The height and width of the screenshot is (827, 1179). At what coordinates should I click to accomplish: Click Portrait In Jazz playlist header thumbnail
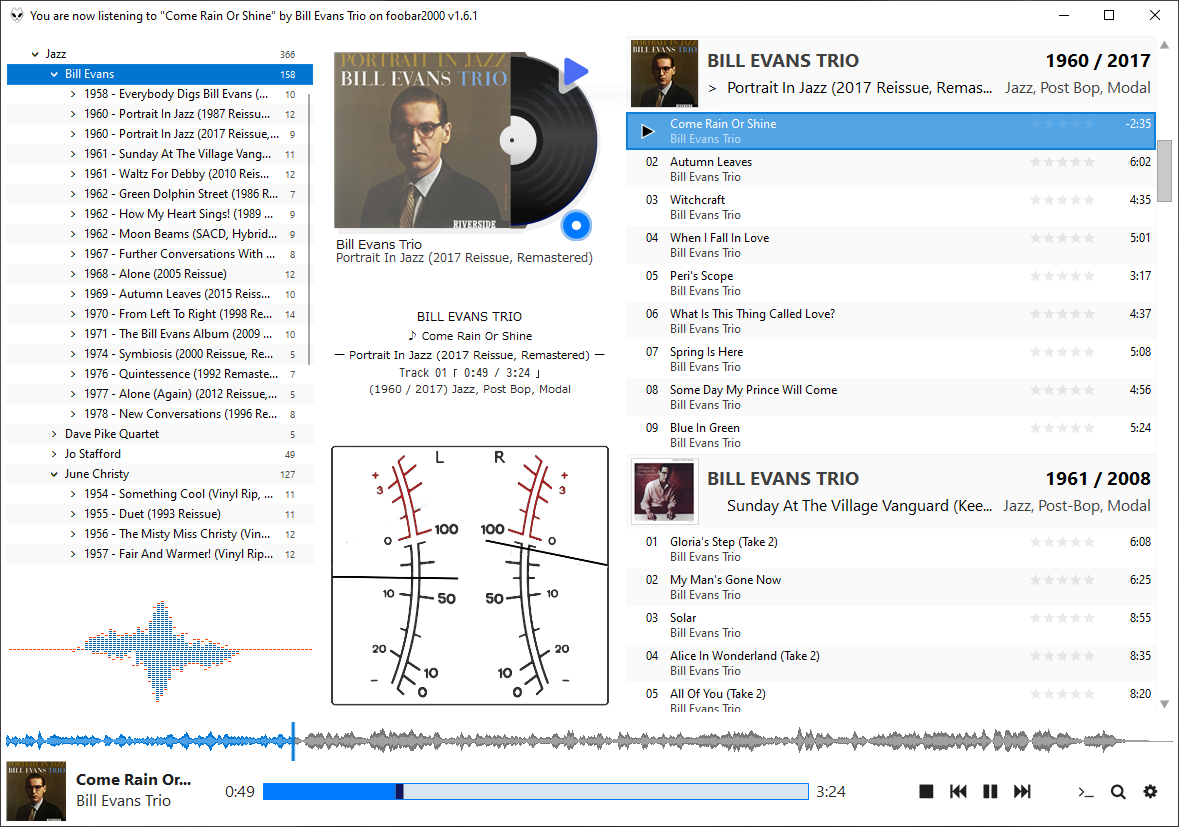(664, 74)
